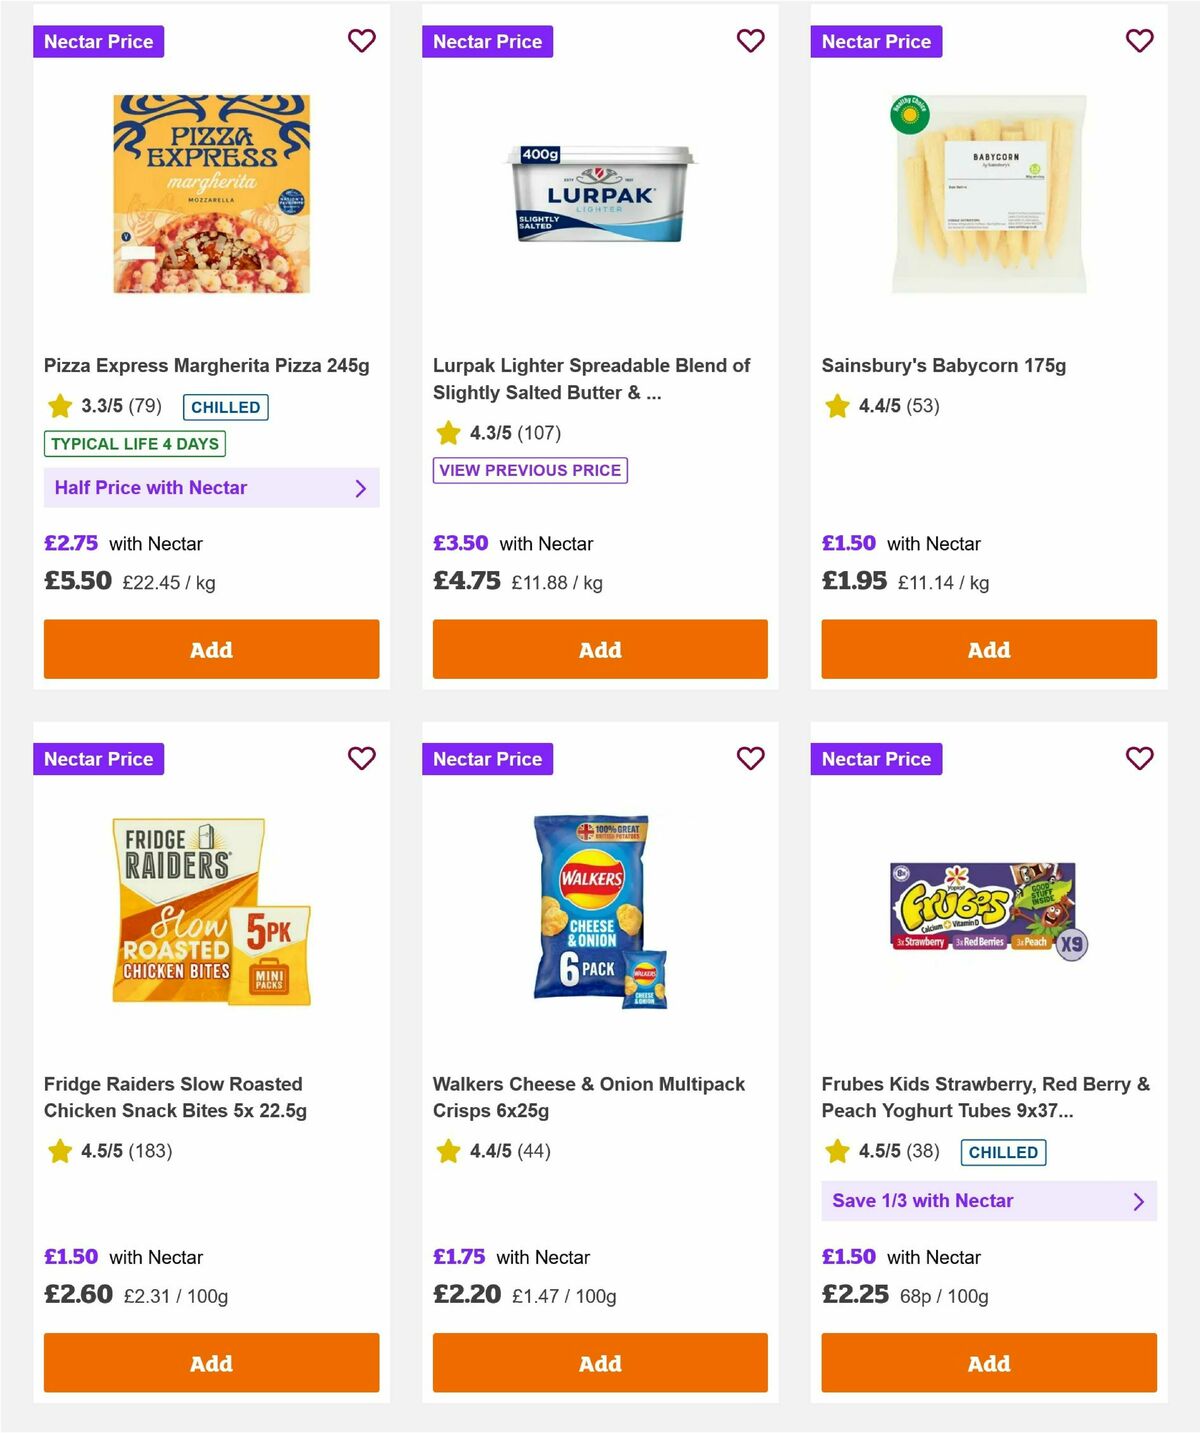Expand Half Price with Nectar offer details
Viewport: 1200px width, 1433px height.
click(211, 487)
